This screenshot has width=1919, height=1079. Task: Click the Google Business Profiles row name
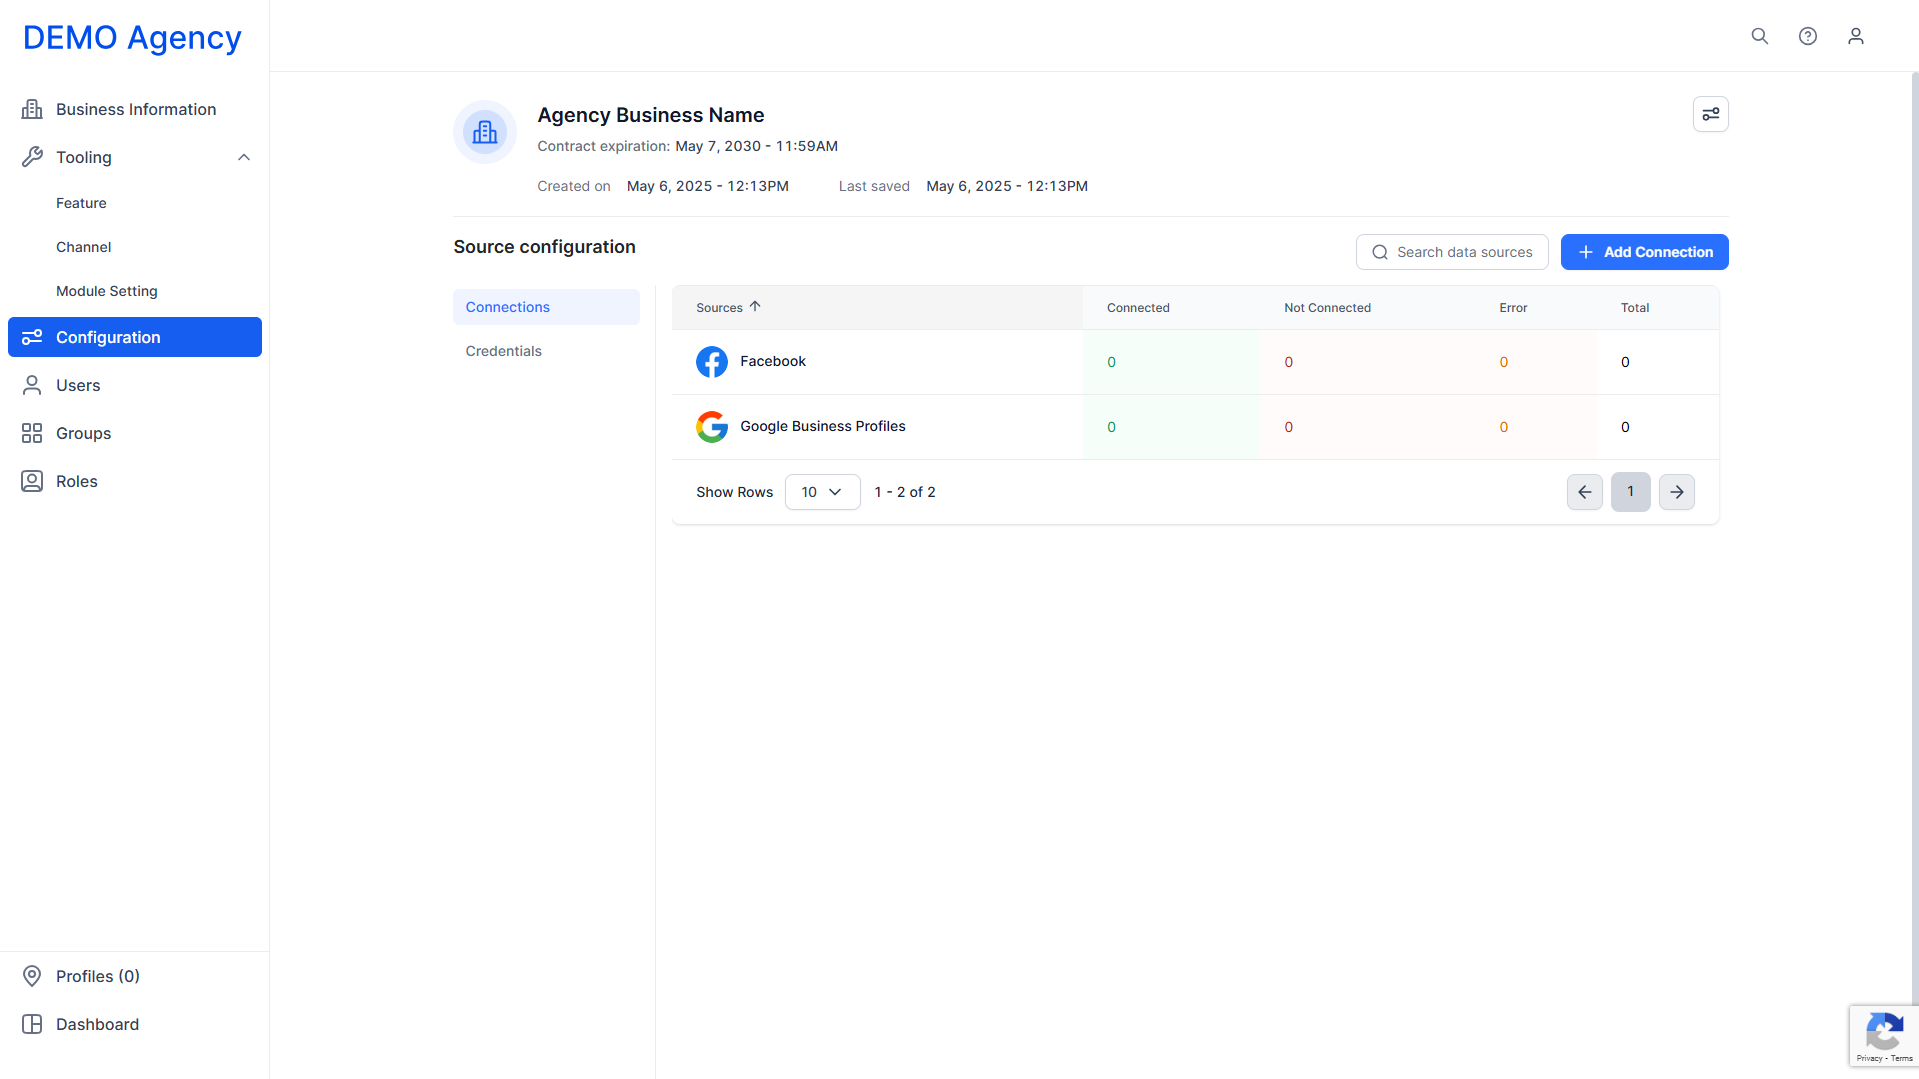click(823, 426)
